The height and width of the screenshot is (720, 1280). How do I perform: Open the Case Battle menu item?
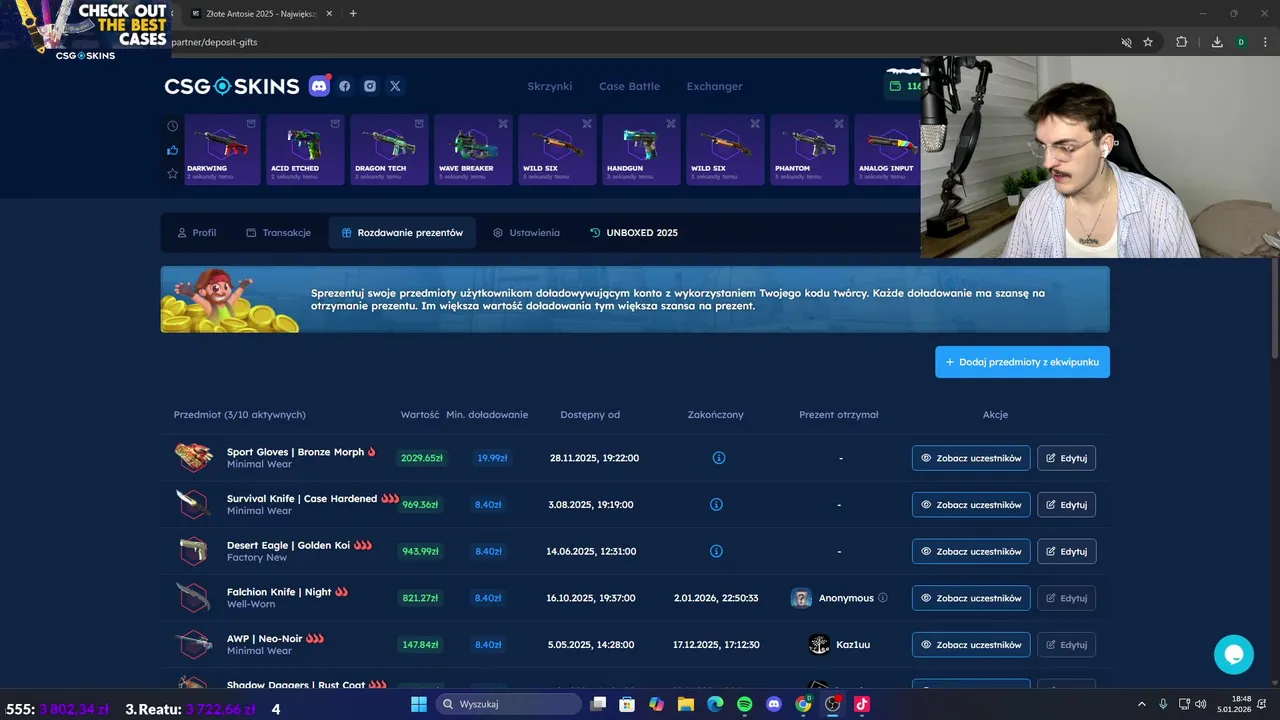pos(629,86)
